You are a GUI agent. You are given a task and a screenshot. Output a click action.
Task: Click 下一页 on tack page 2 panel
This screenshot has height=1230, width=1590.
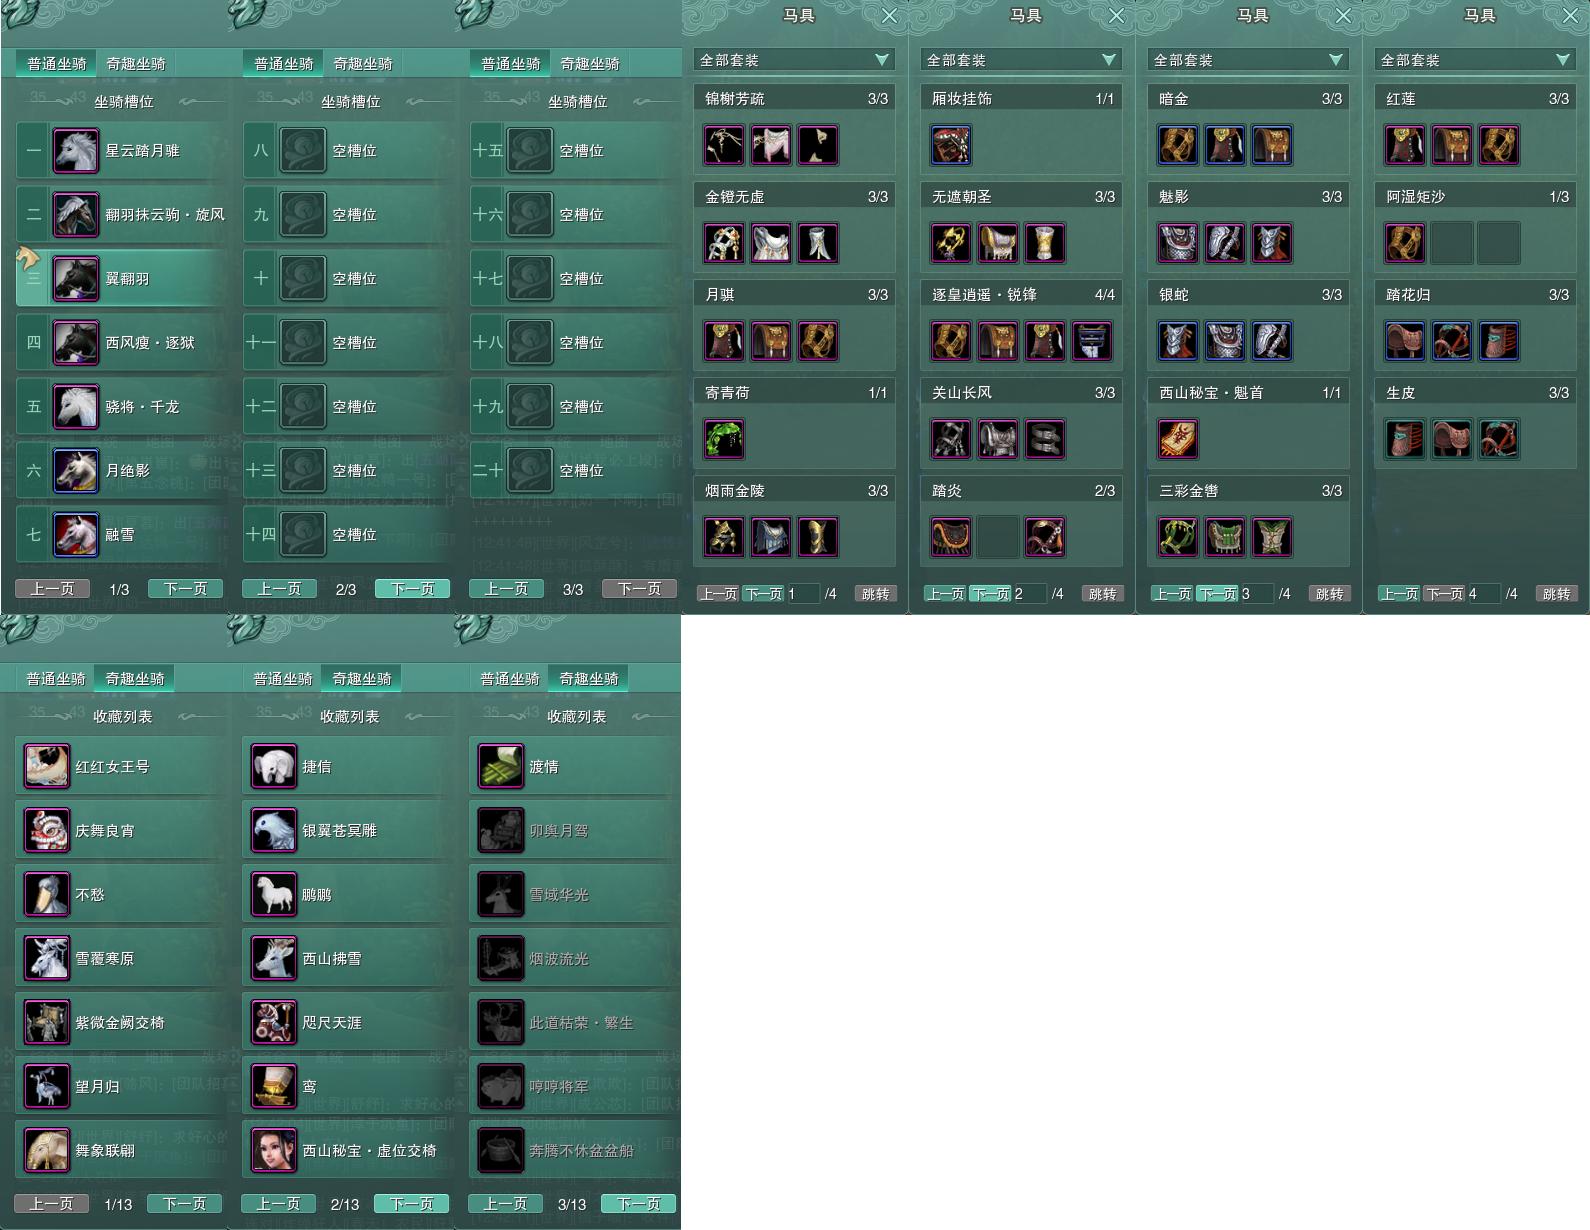tap(991, 594)
